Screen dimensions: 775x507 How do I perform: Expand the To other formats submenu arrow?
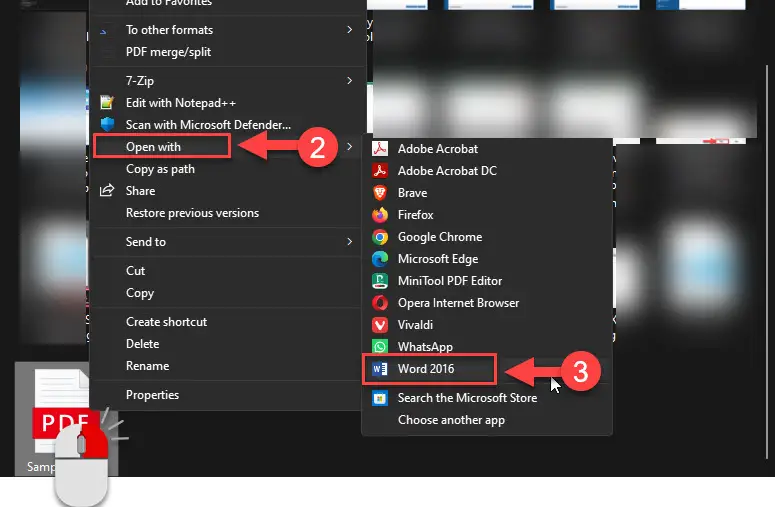point(349,30)
